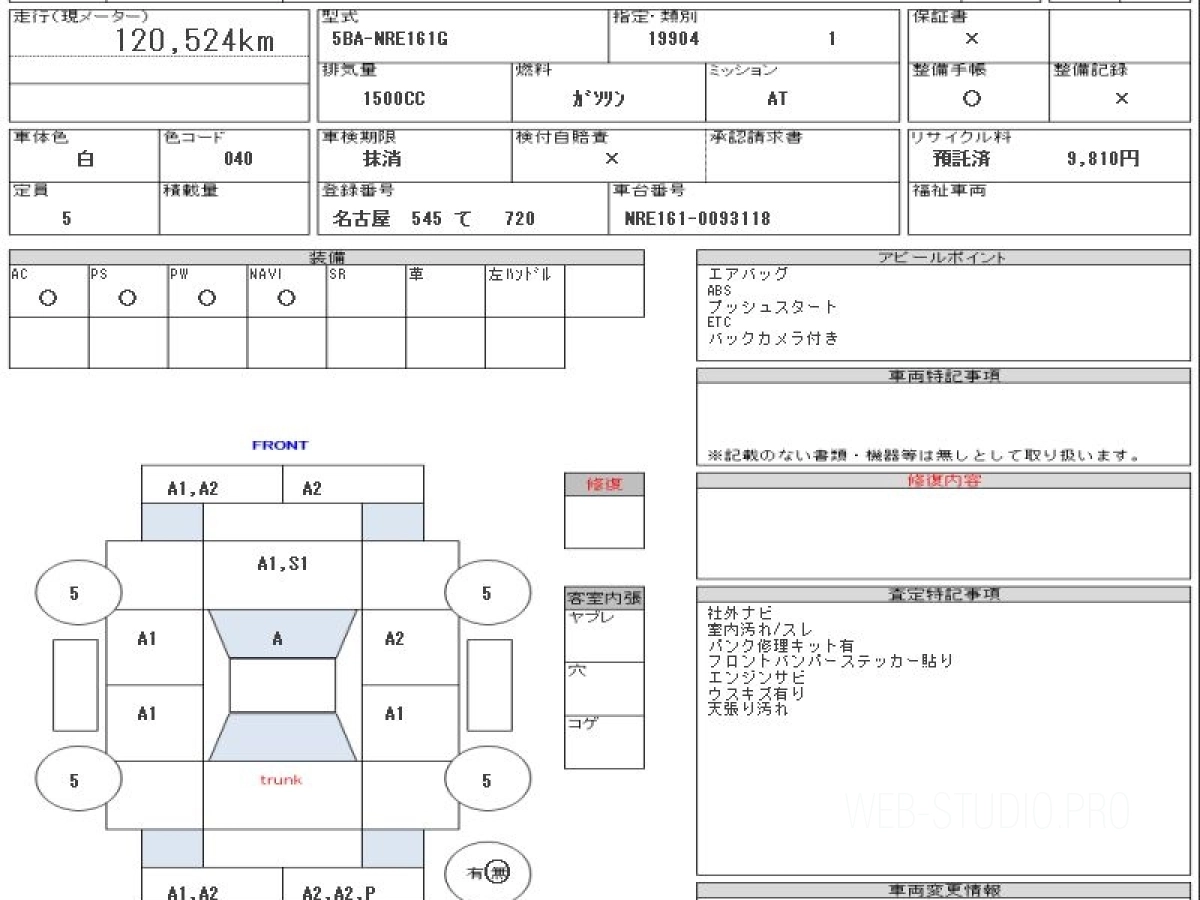Click the 福祉車両 field label
Screen dimensions: 1200x900
pos(947,190)
